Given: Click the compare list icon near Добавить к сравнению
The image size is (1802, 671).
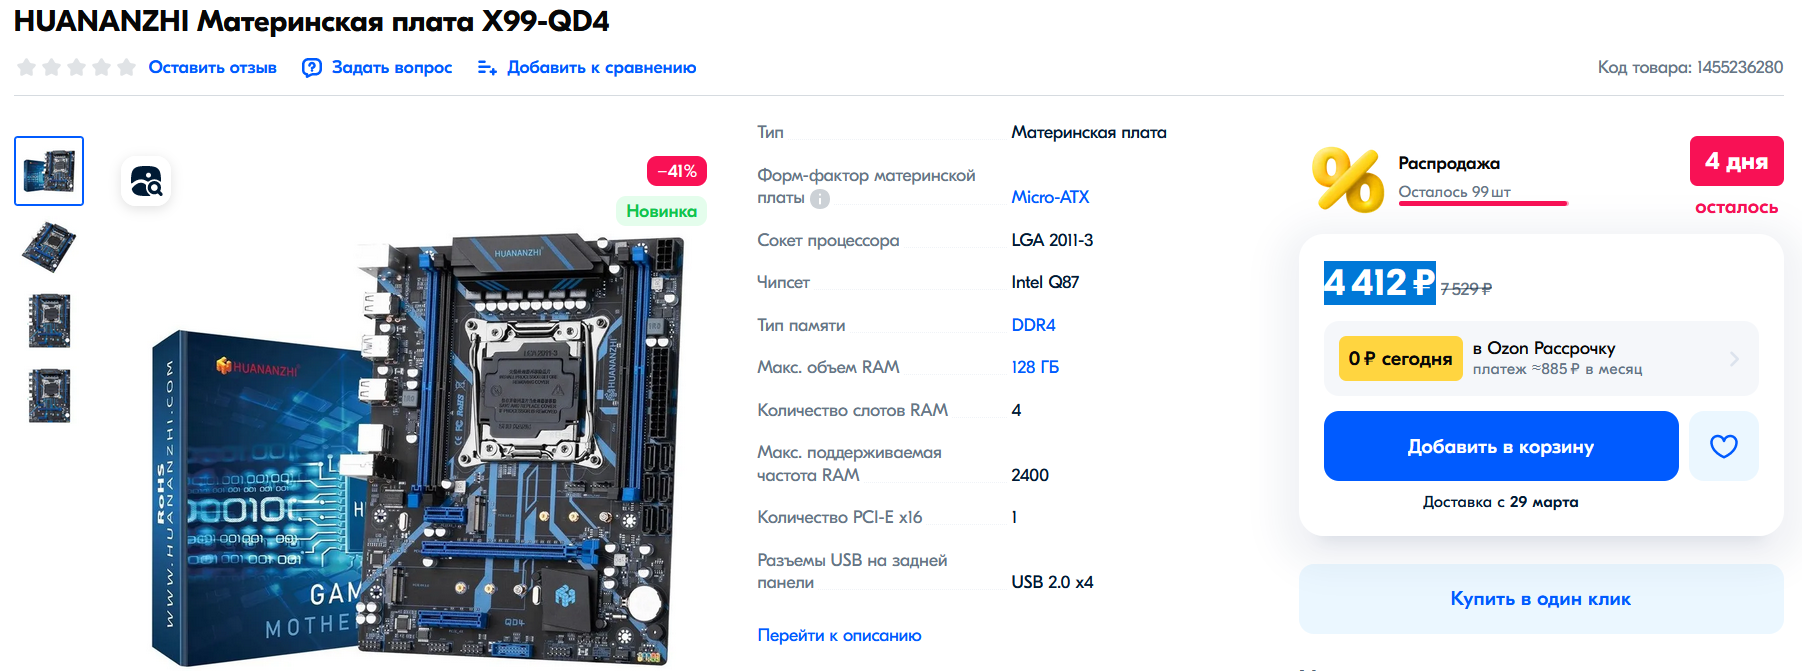Looking at the screenshot, I should [x=487, y=67].
